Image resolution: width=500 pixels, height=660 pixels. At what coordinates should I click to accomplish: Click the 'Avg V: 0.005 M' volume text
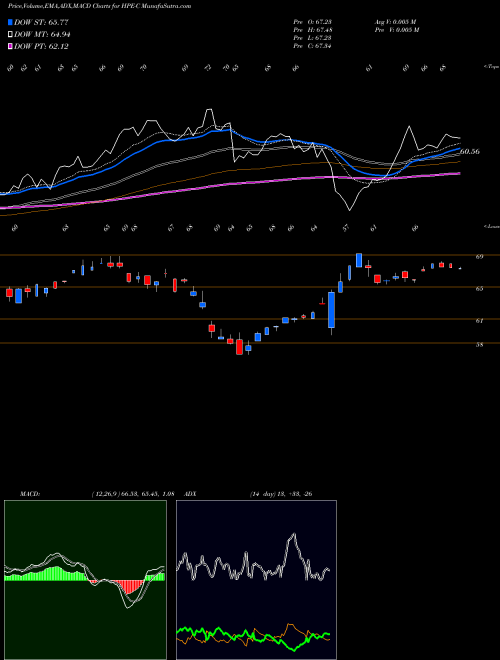point(396,22)
